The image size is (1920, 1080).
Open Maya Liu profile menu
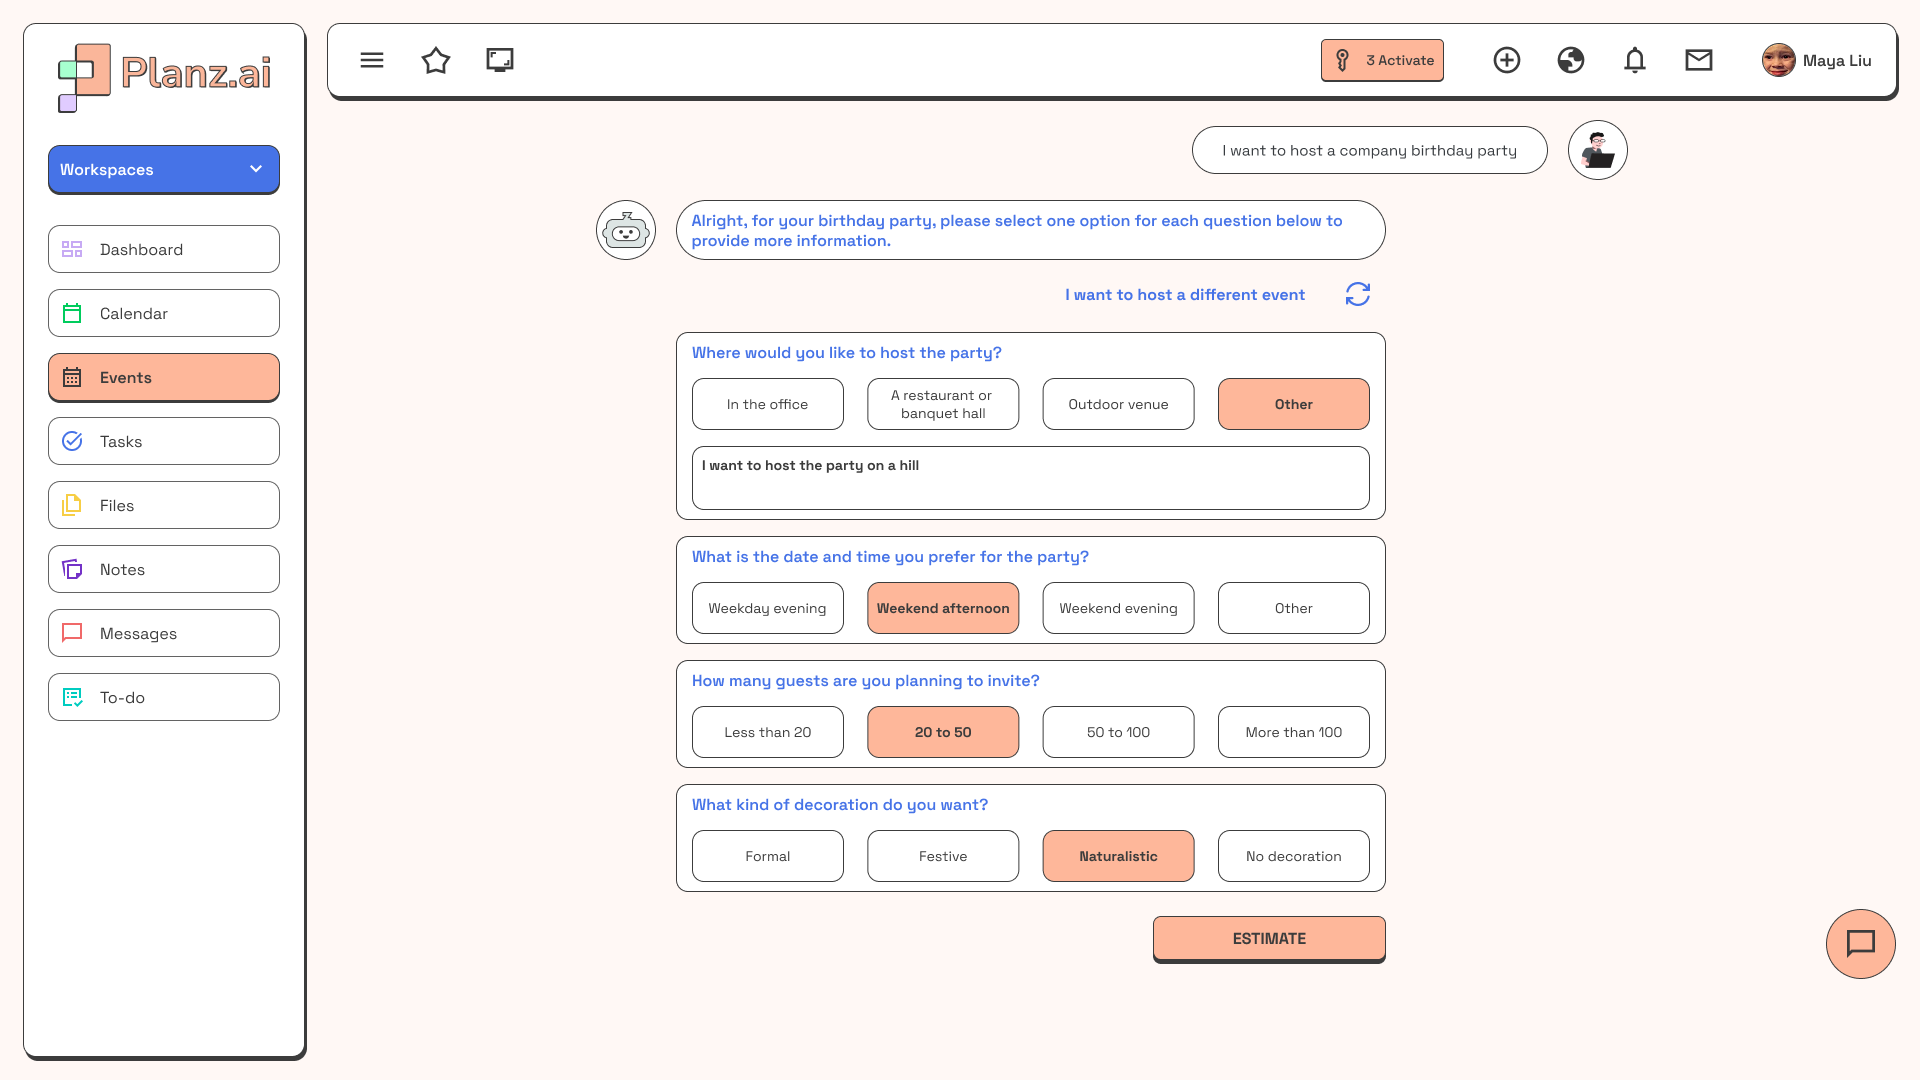1817,60
